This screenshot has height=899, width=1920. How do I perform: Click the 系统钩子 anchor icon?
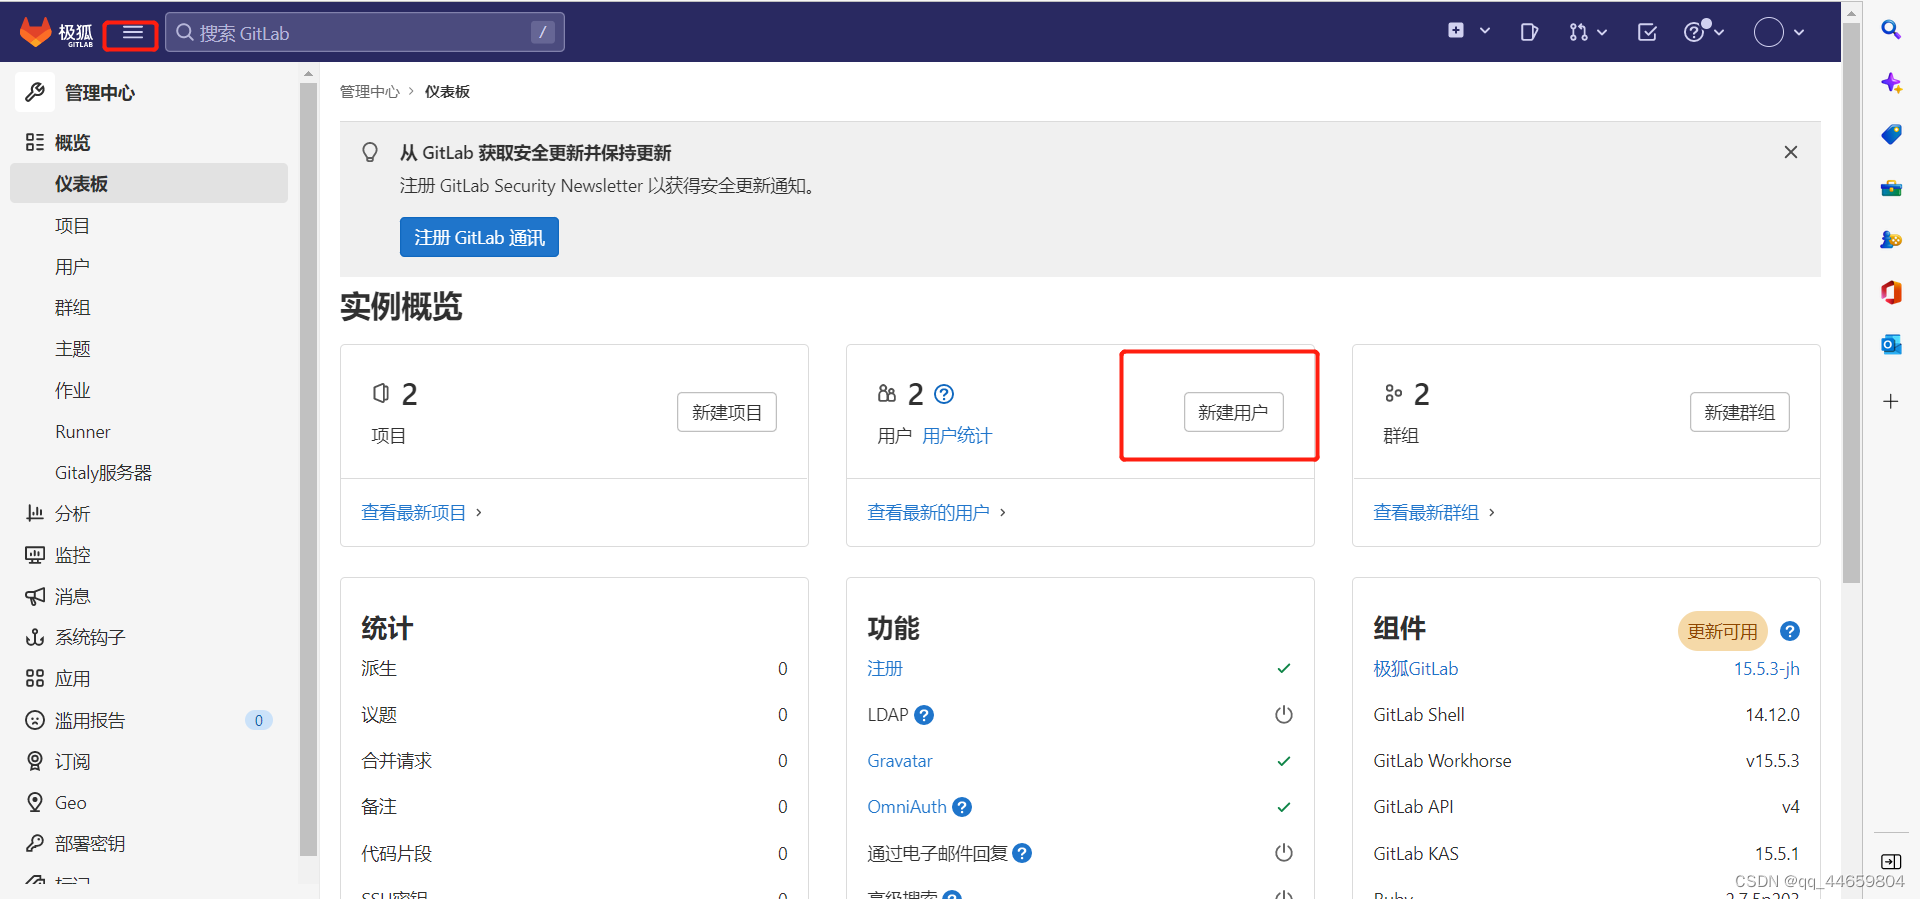[35, 637]
